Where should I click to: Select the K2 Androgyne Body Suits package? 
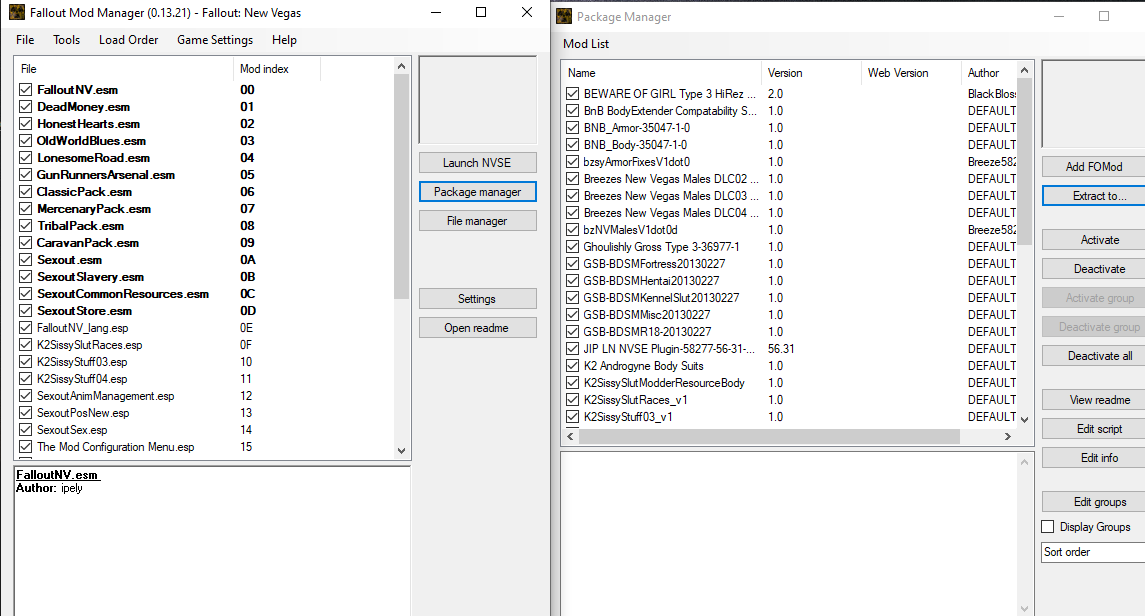643,366
